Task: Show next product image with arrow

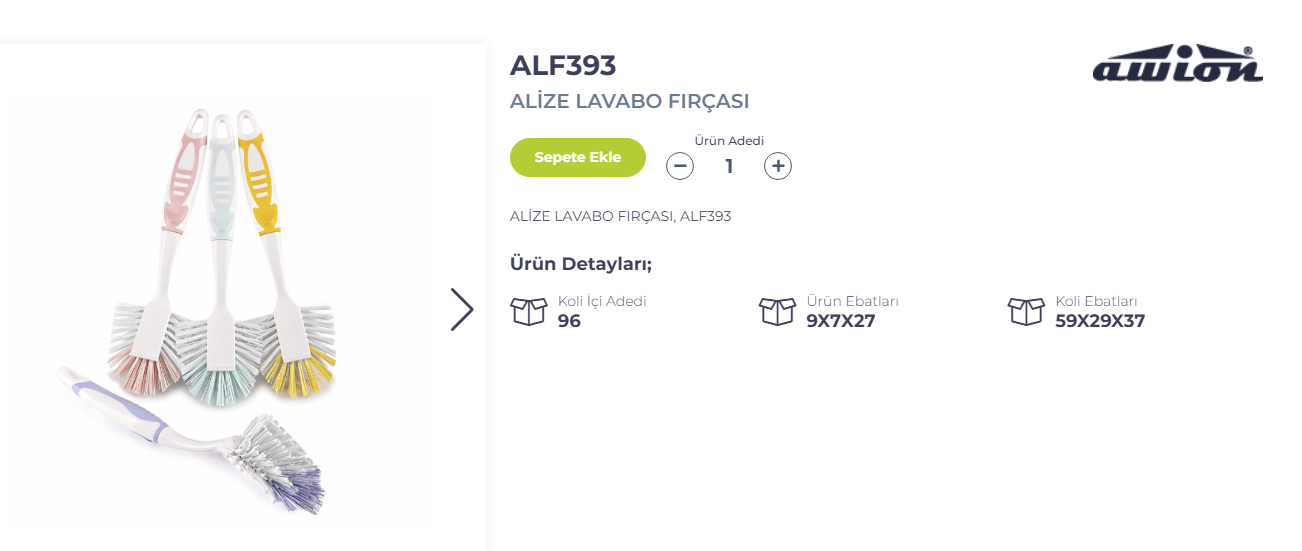Action: click(461, 309)
